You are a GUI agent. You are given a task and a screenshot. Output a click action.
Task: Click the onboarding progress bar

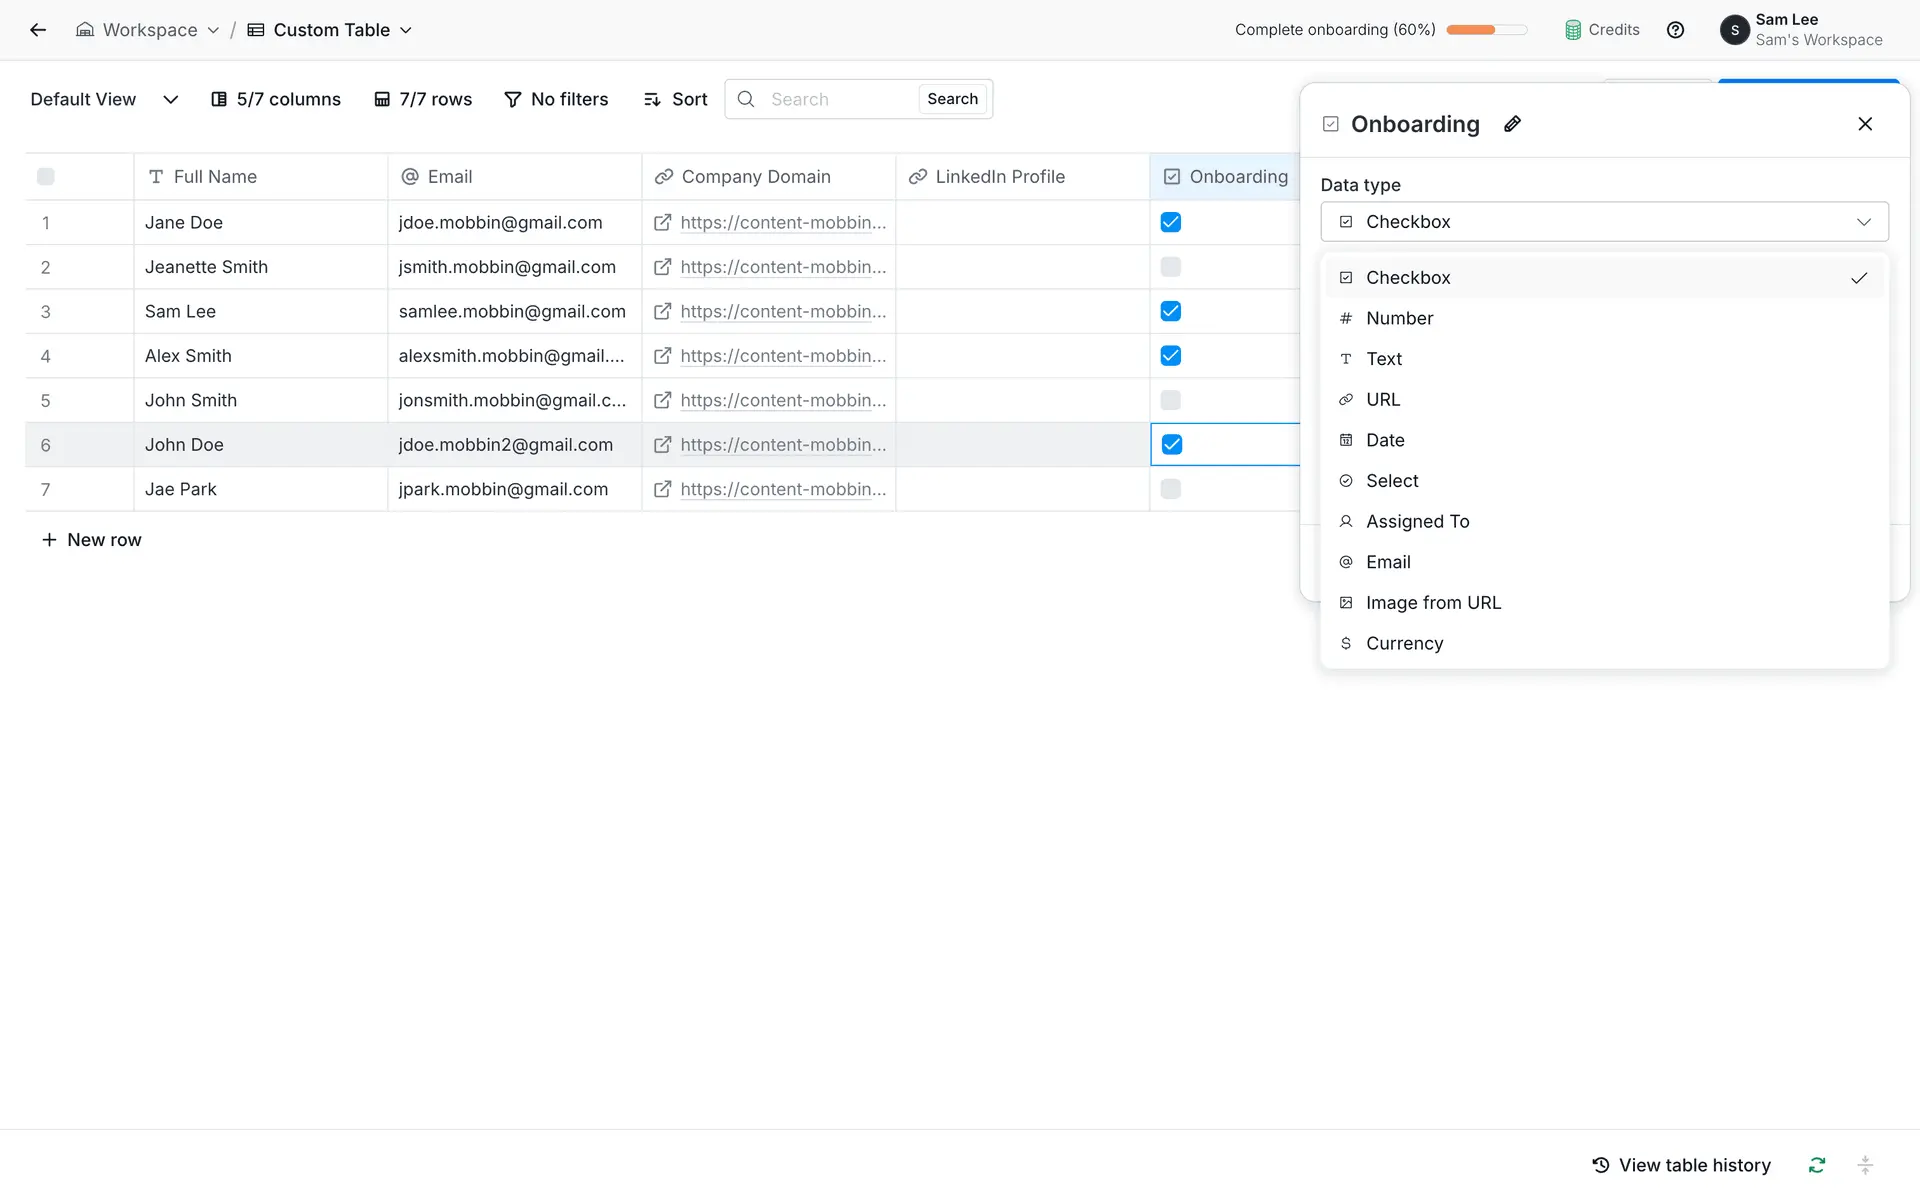[1486, 30]
